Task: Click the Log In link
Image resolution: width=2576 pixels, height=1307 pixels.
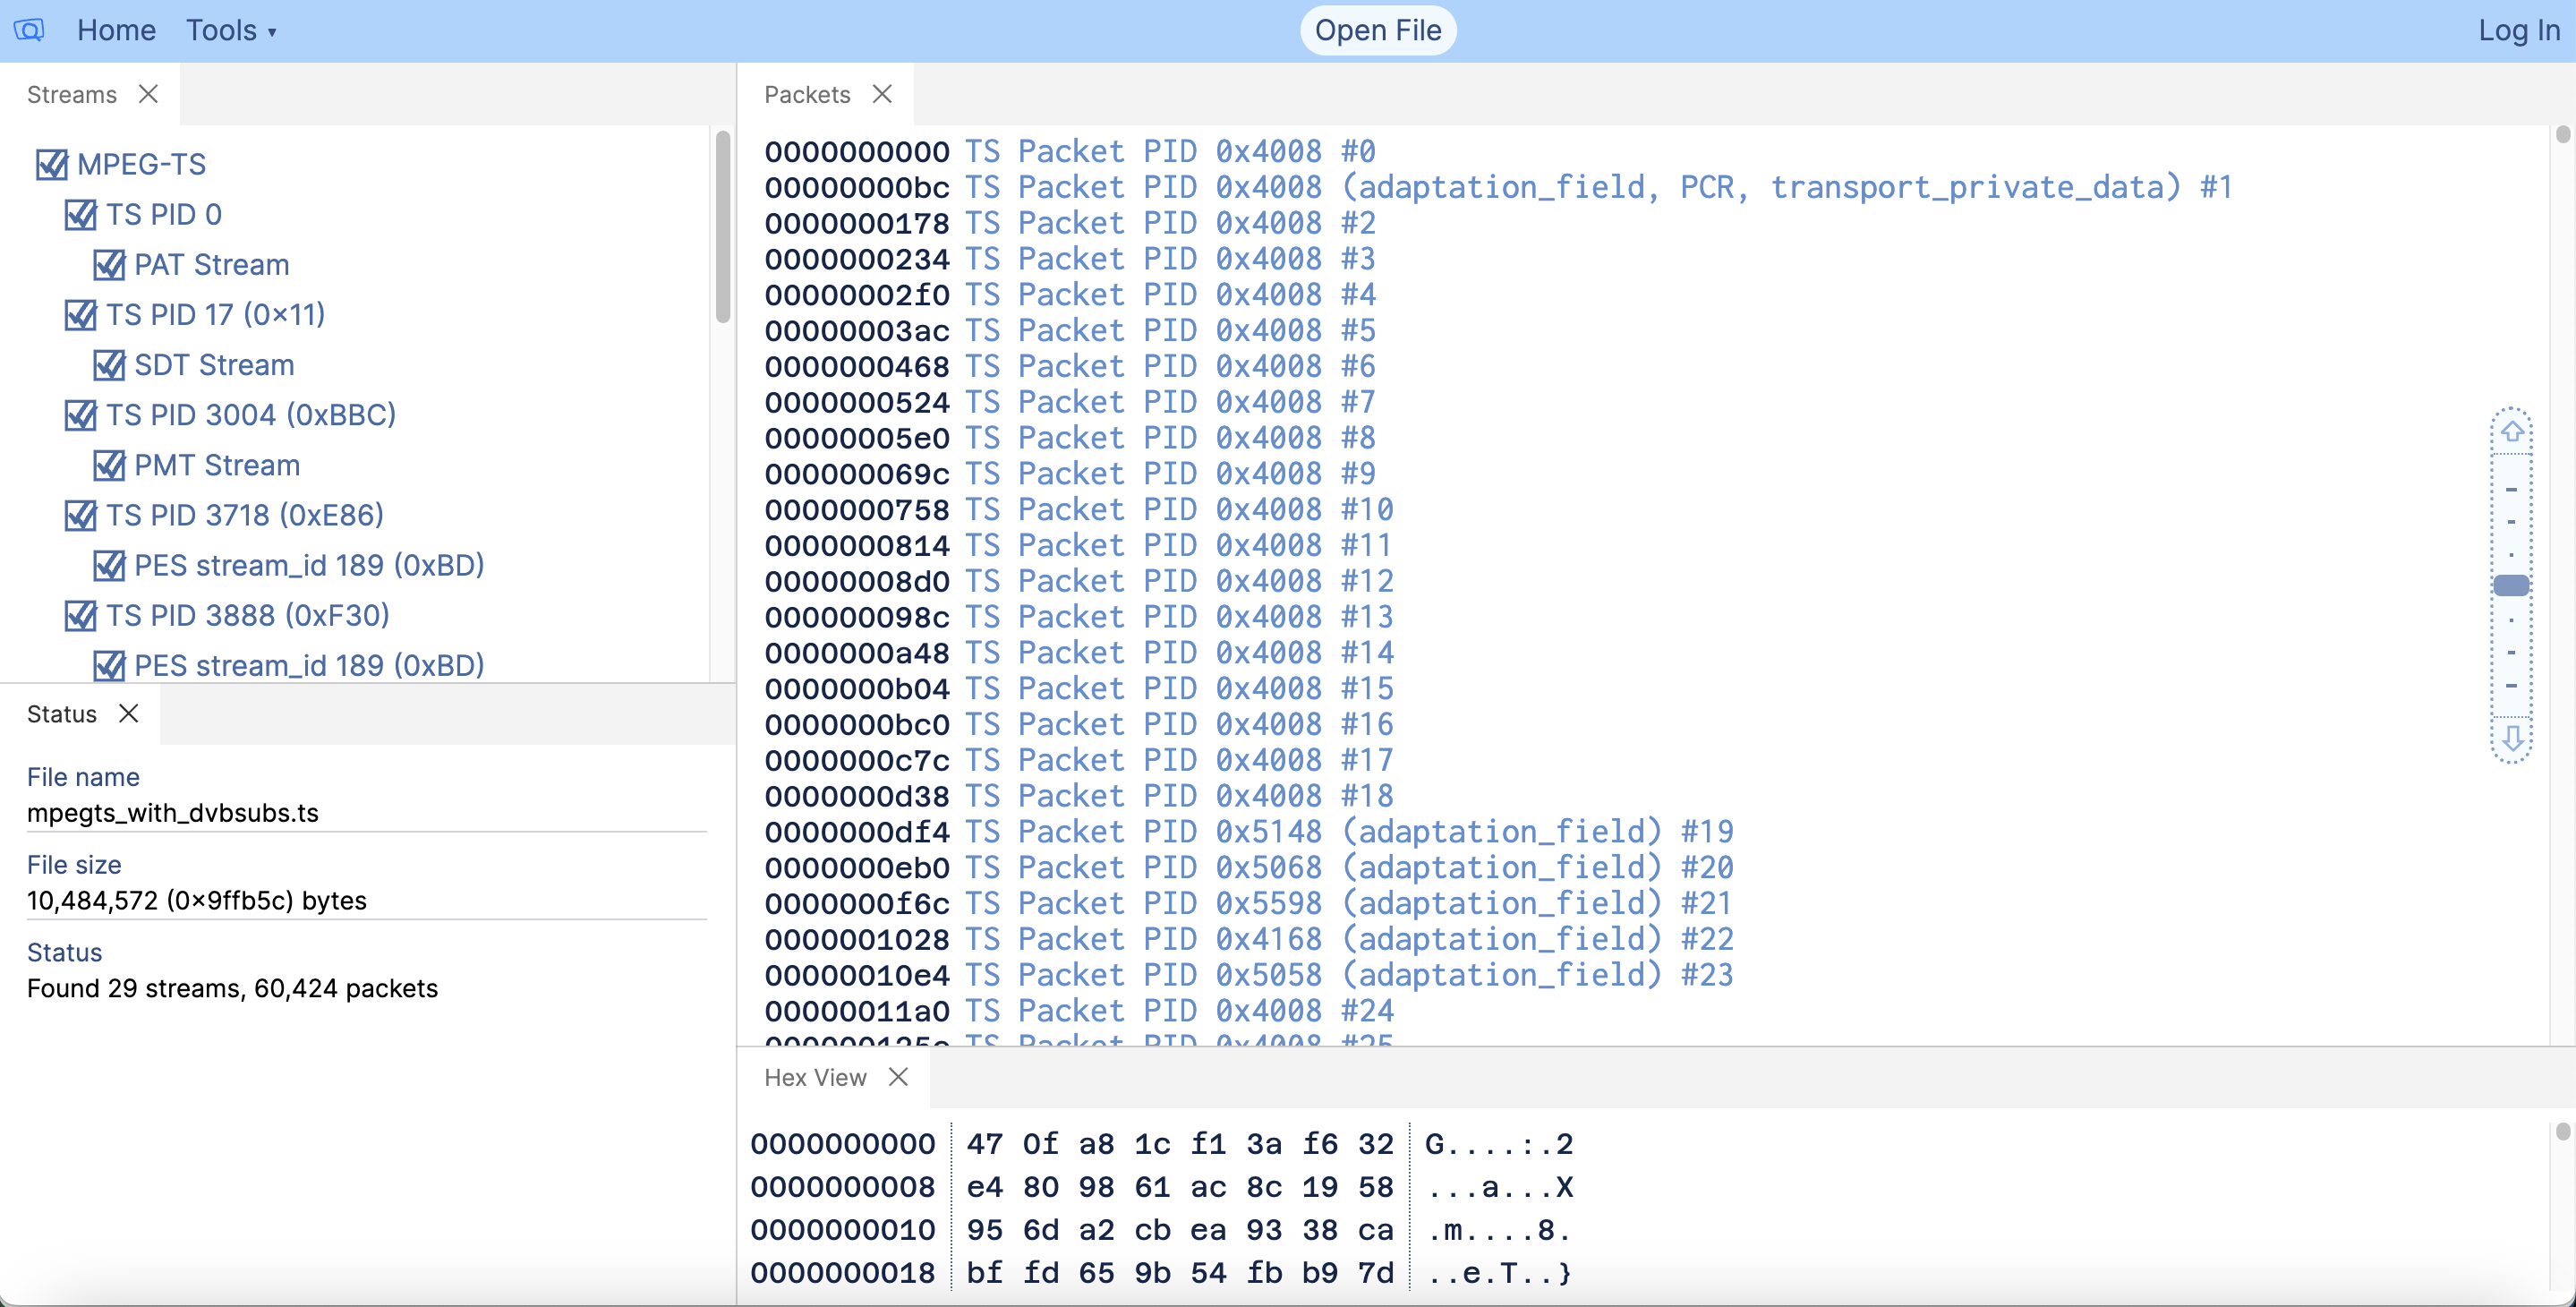Action: (x=2517, y=30)
